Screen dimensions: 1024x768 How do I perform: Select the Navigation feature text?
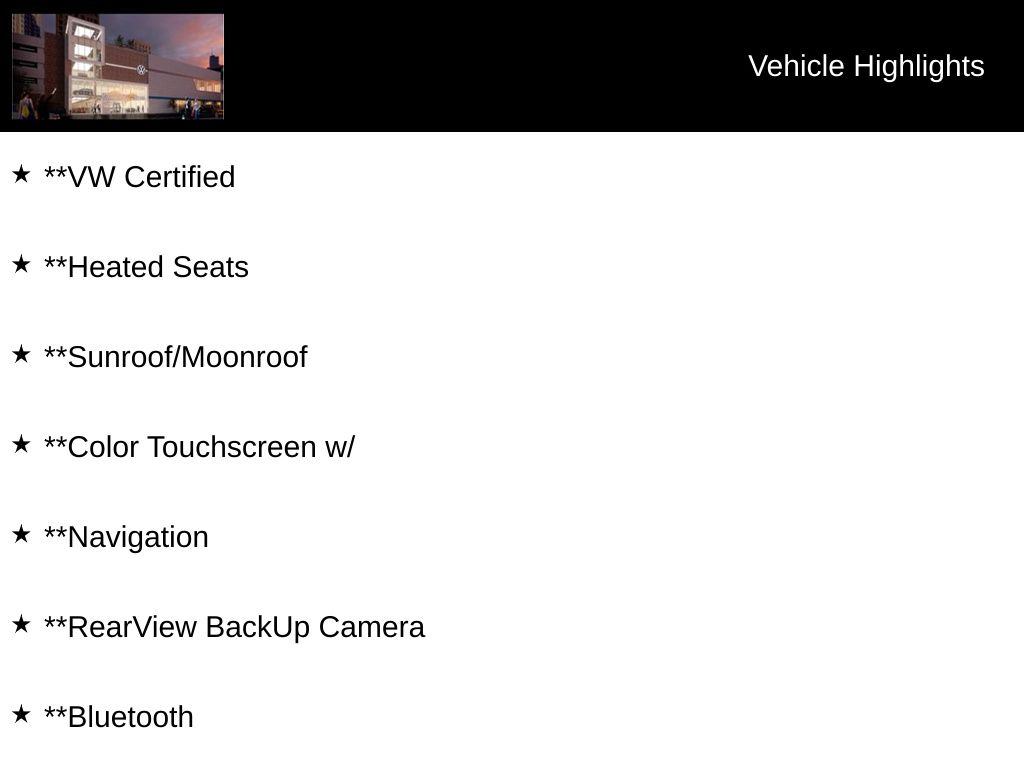pyautogui.click(x=126, y=537)
